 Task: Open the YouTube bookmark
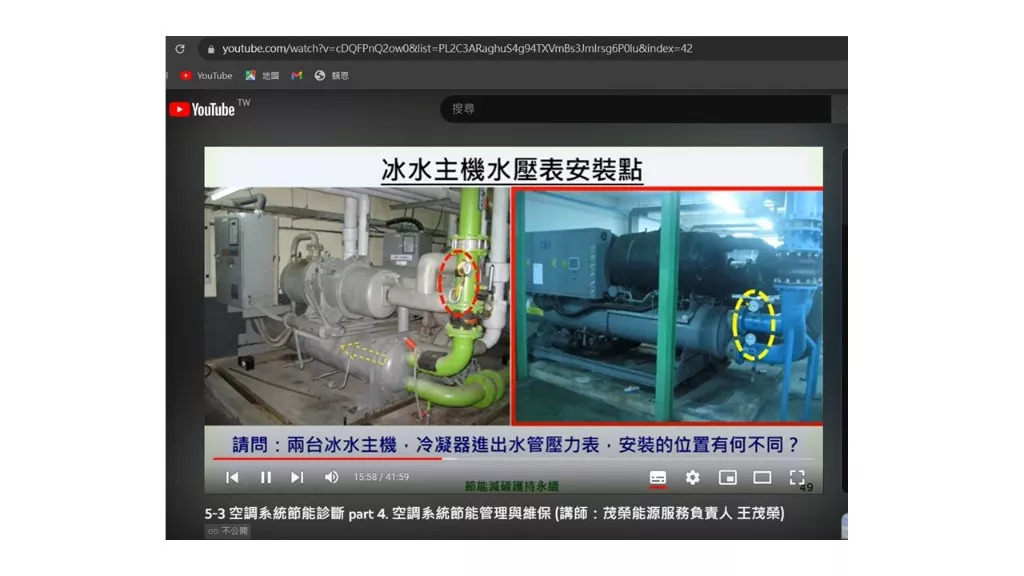pyautogui.click(x=206, y=76)
